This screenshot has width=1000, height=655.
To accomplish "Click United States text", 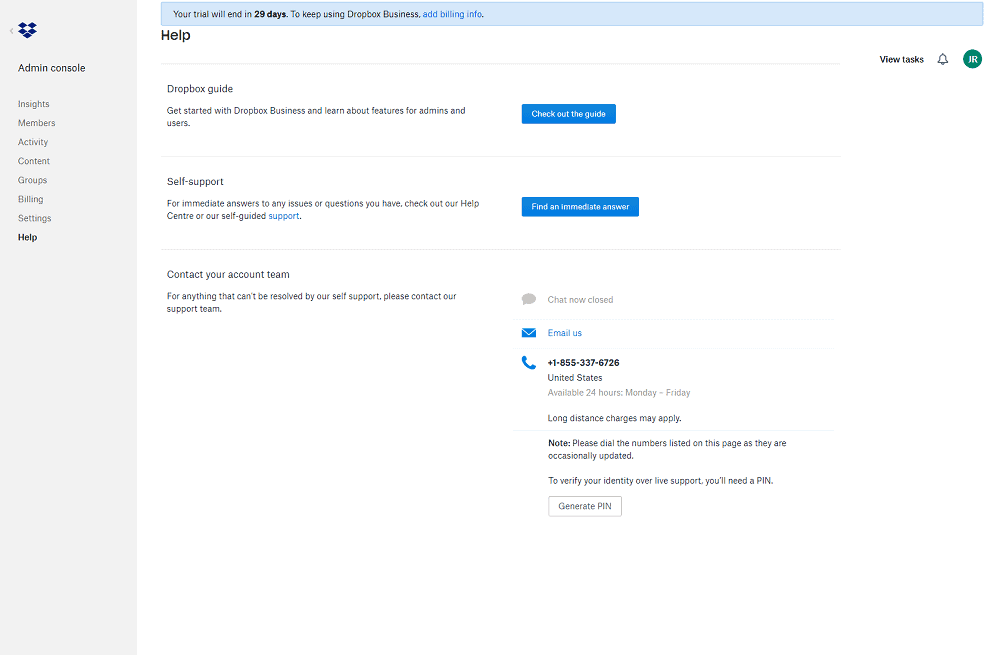I will tap(575, 378).
